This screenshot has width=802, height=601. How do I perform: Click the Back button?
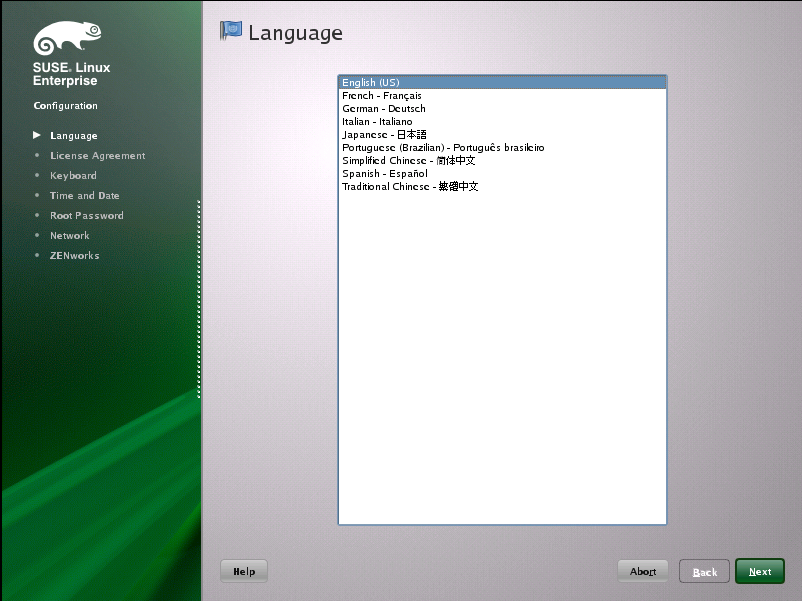tap(704, 571)
